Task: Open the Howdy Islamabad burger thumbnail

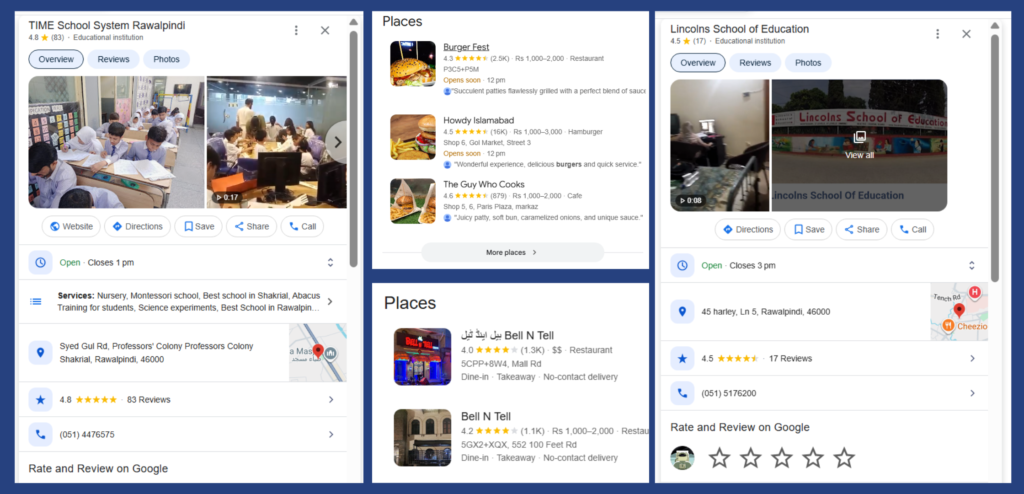Action: click(413, 137)
